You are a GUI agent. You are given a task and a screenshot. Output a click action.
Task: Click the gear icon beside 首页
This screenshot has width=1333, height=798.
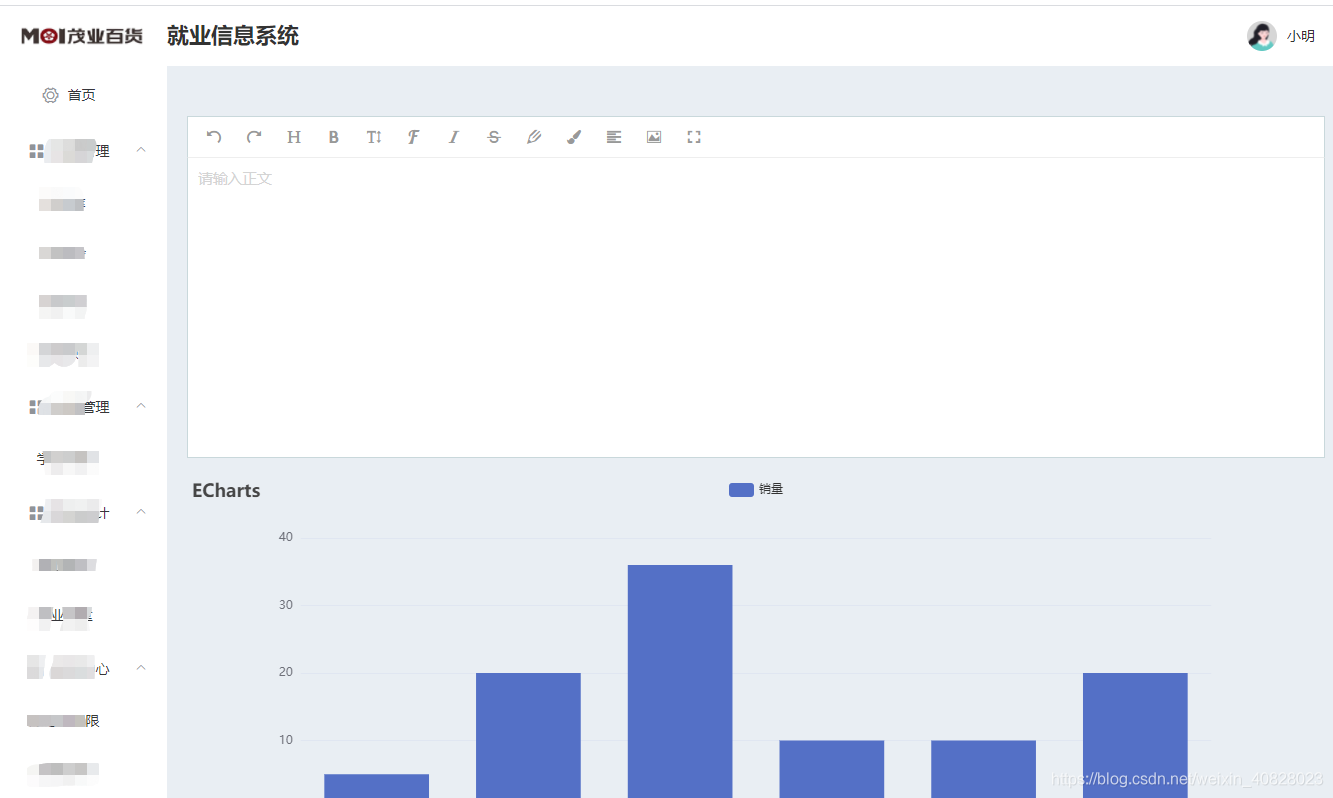click(x=50, y=95)
